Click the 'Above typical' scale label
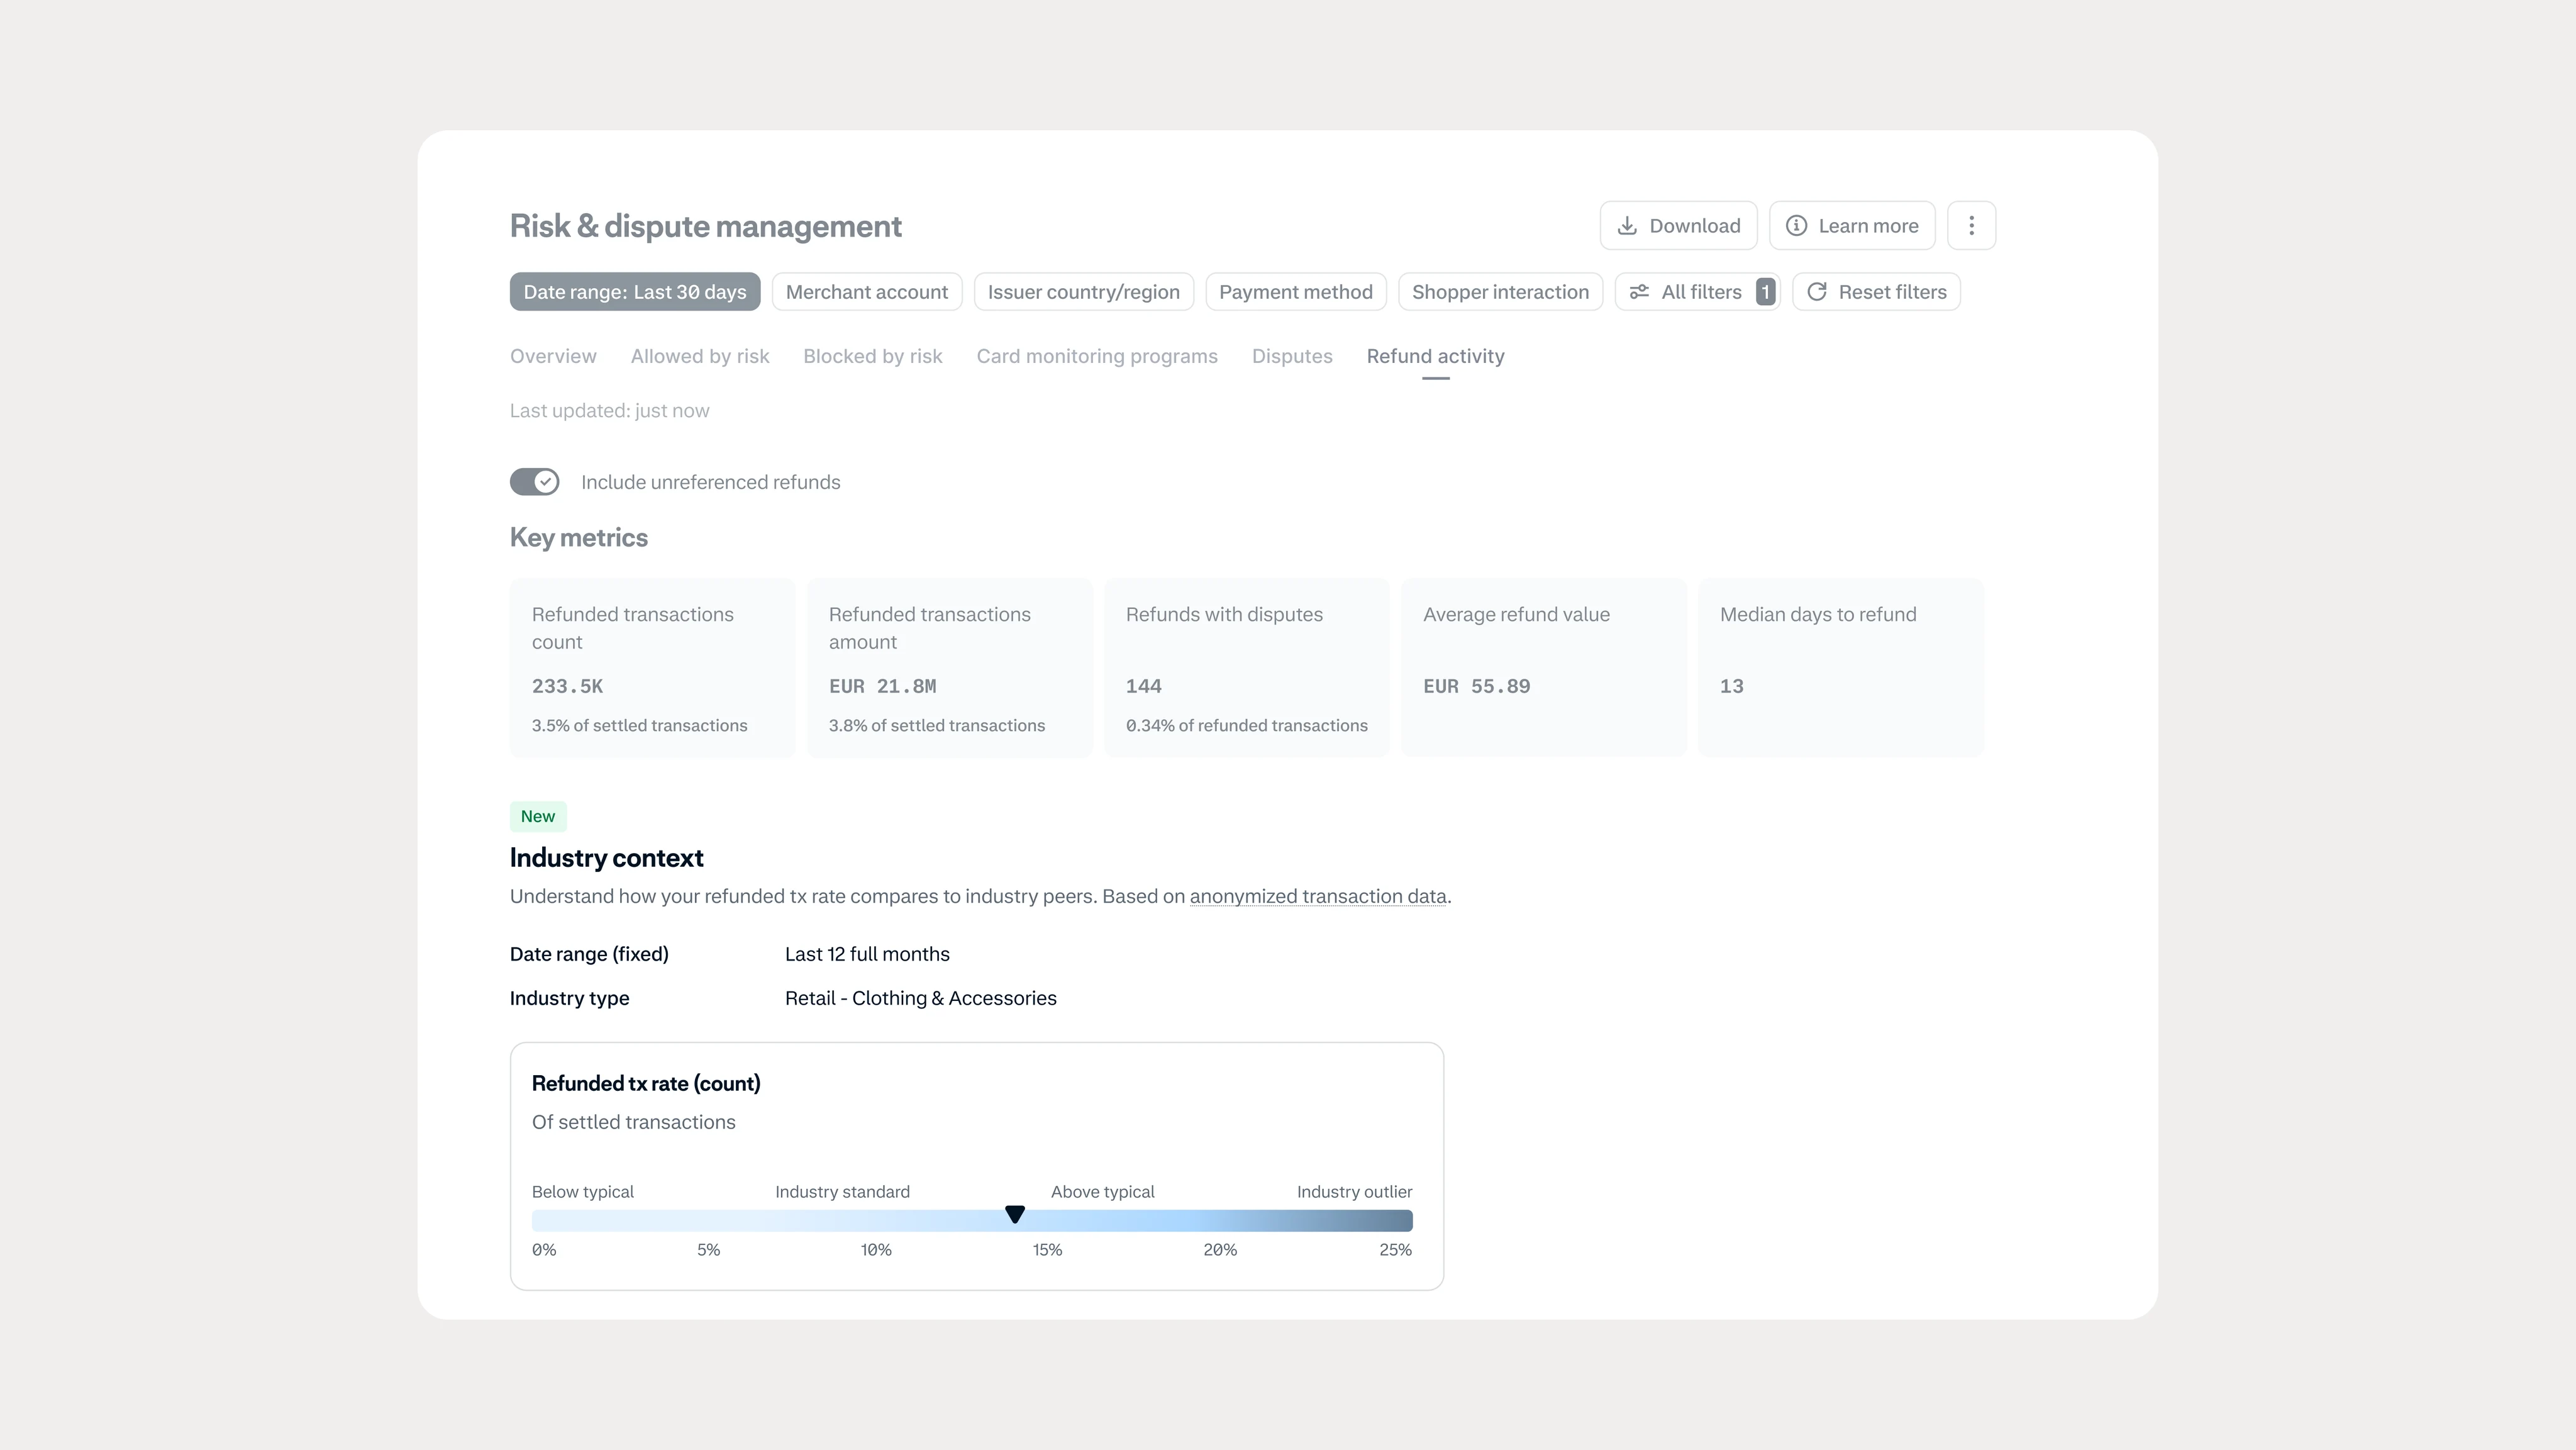 click(1102, 1192)
